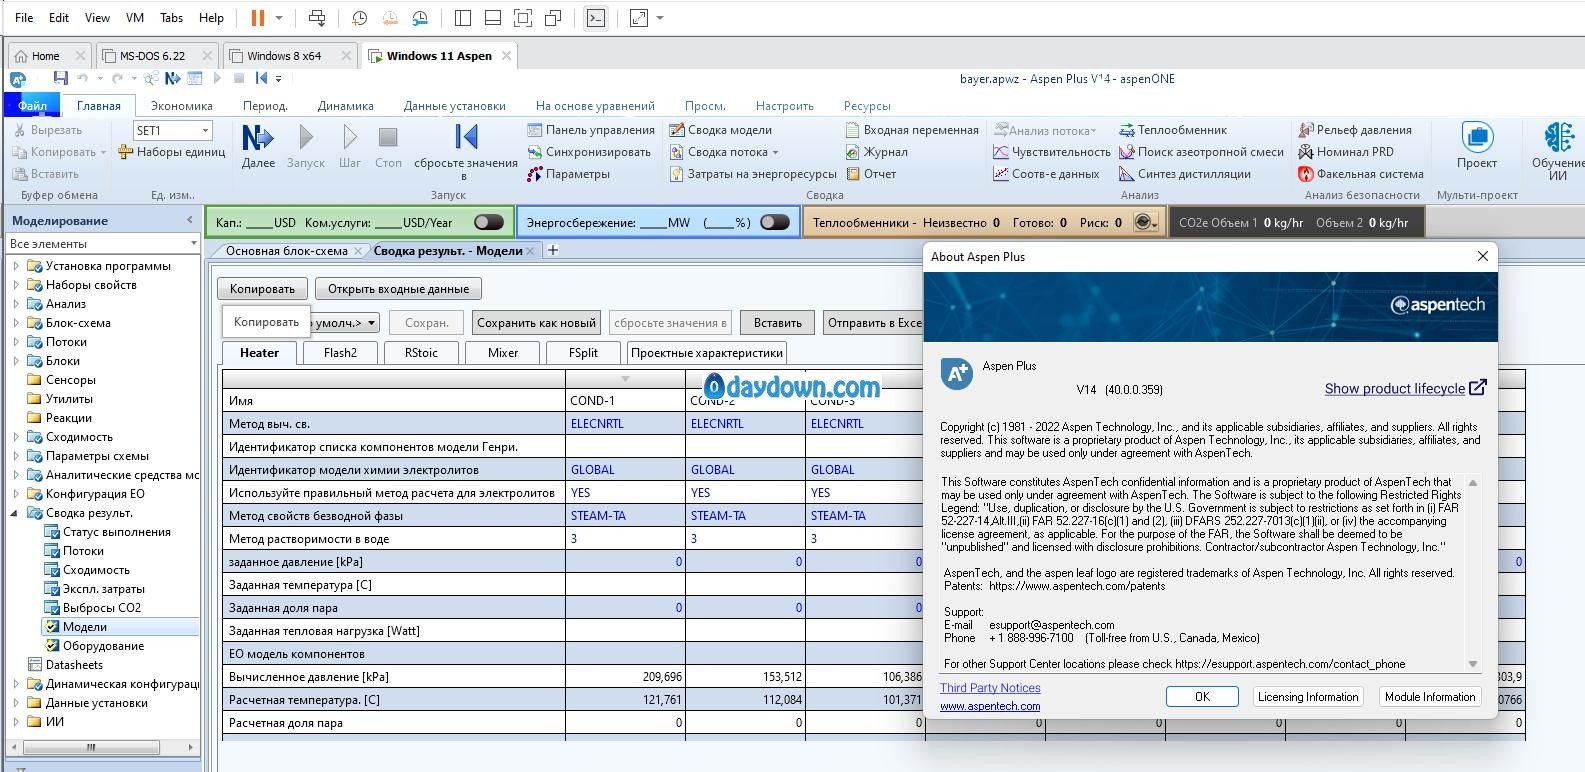1585x772 pixels.
Task: Open the умолч.> template dropdown
Action: coord(371,323)
